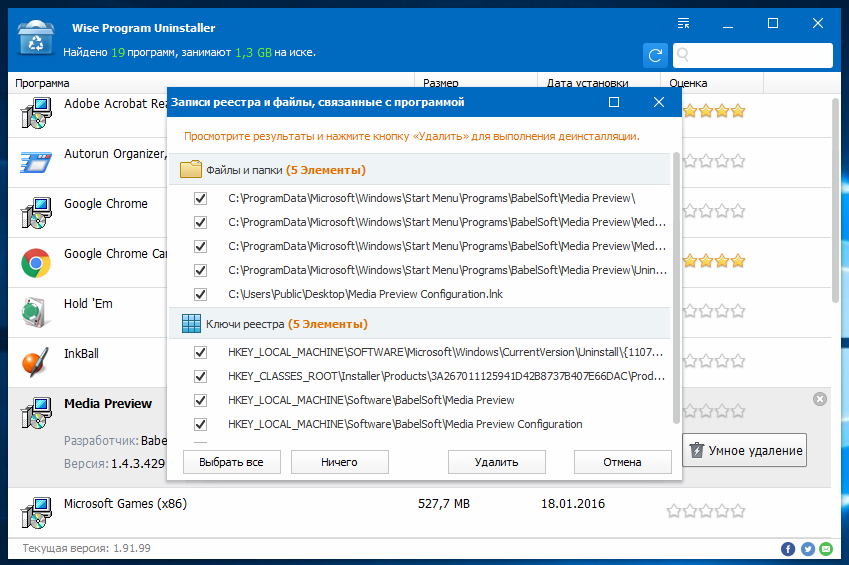Click the Hold 'Em game icon
The height and width of the screenshot is (565, 849).
tap(36, 313)
